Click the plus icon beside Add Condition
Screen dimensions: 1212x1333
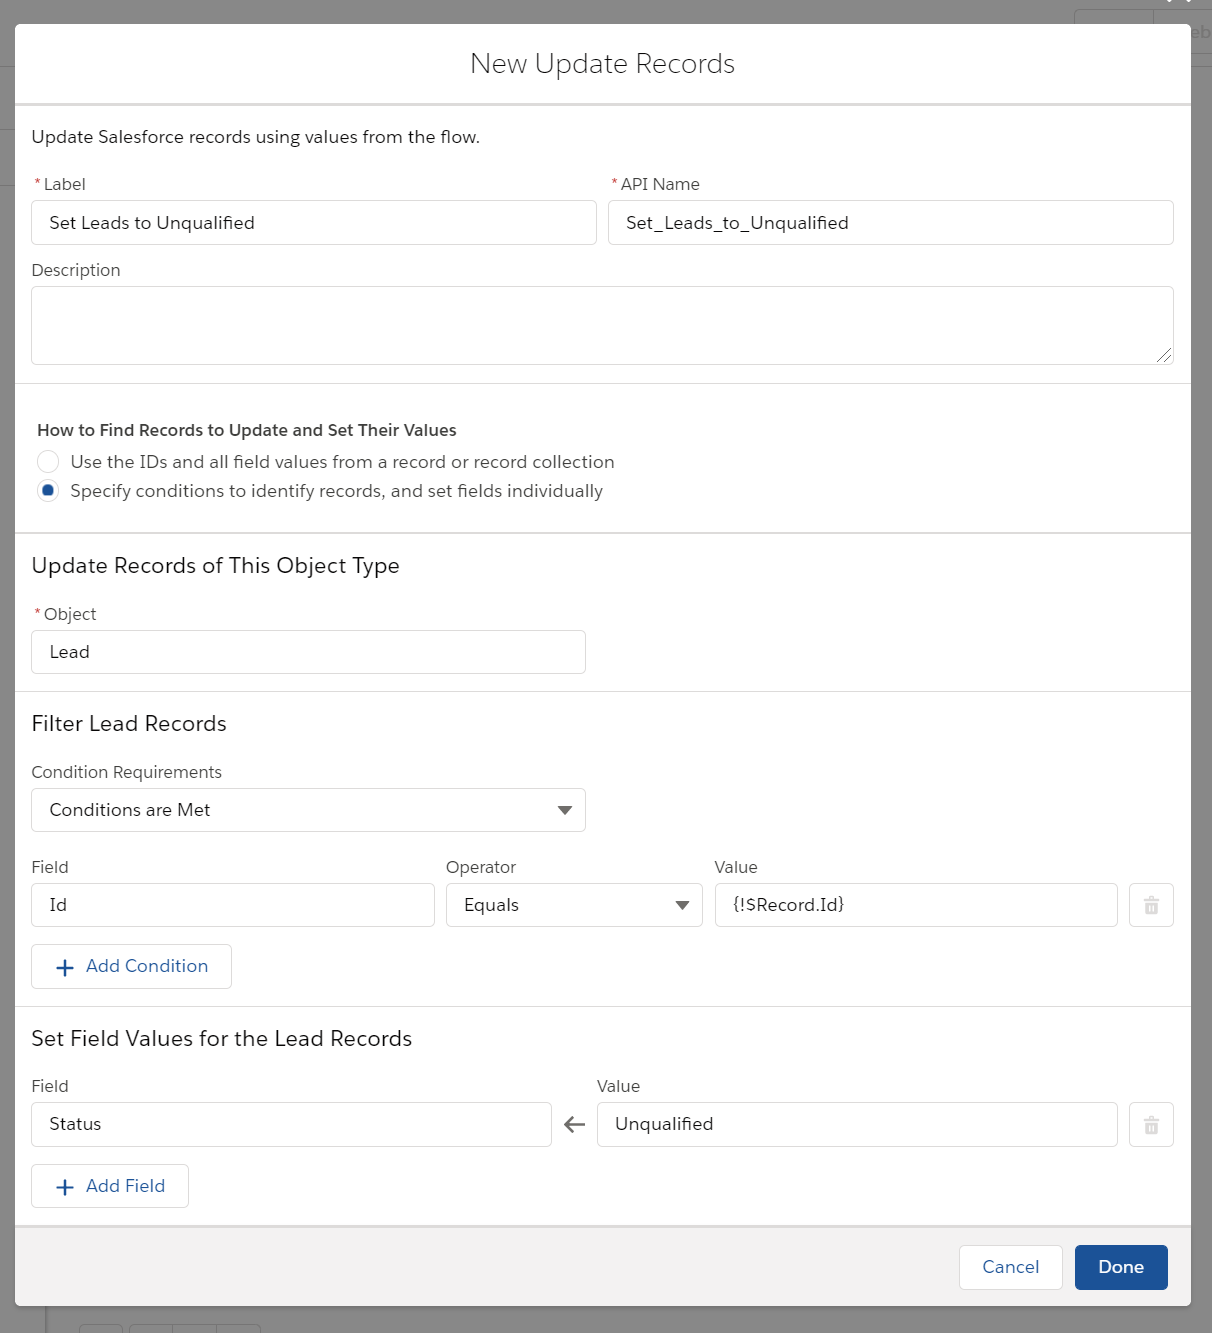[65, 966]
